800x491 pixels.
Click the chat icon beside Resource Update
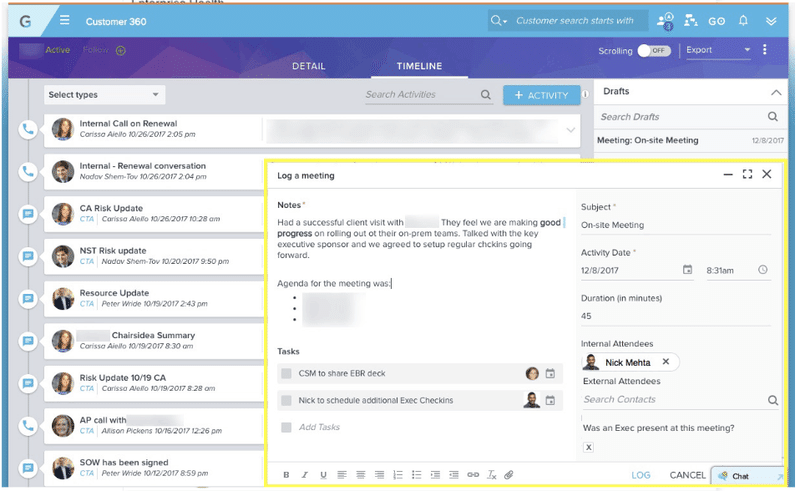point(28,298)
